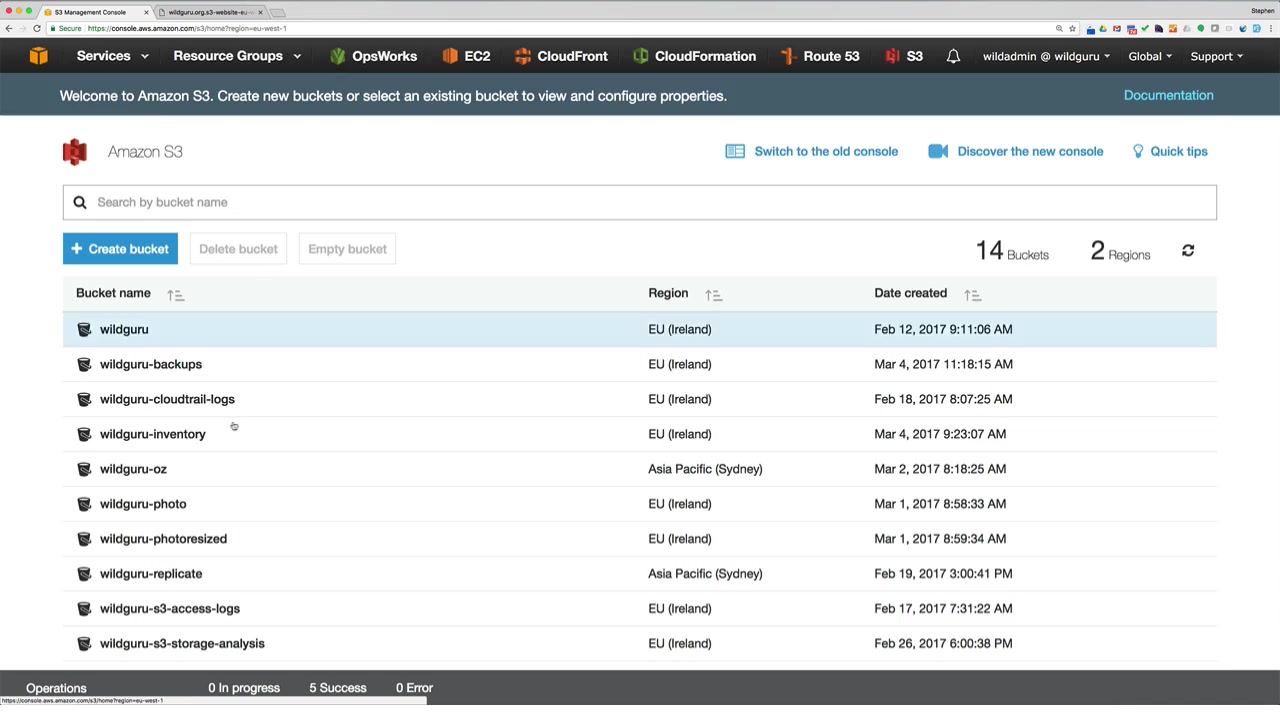
Task: Close the S3 Management Console browser tab
Action: click(x=147, y=12)
